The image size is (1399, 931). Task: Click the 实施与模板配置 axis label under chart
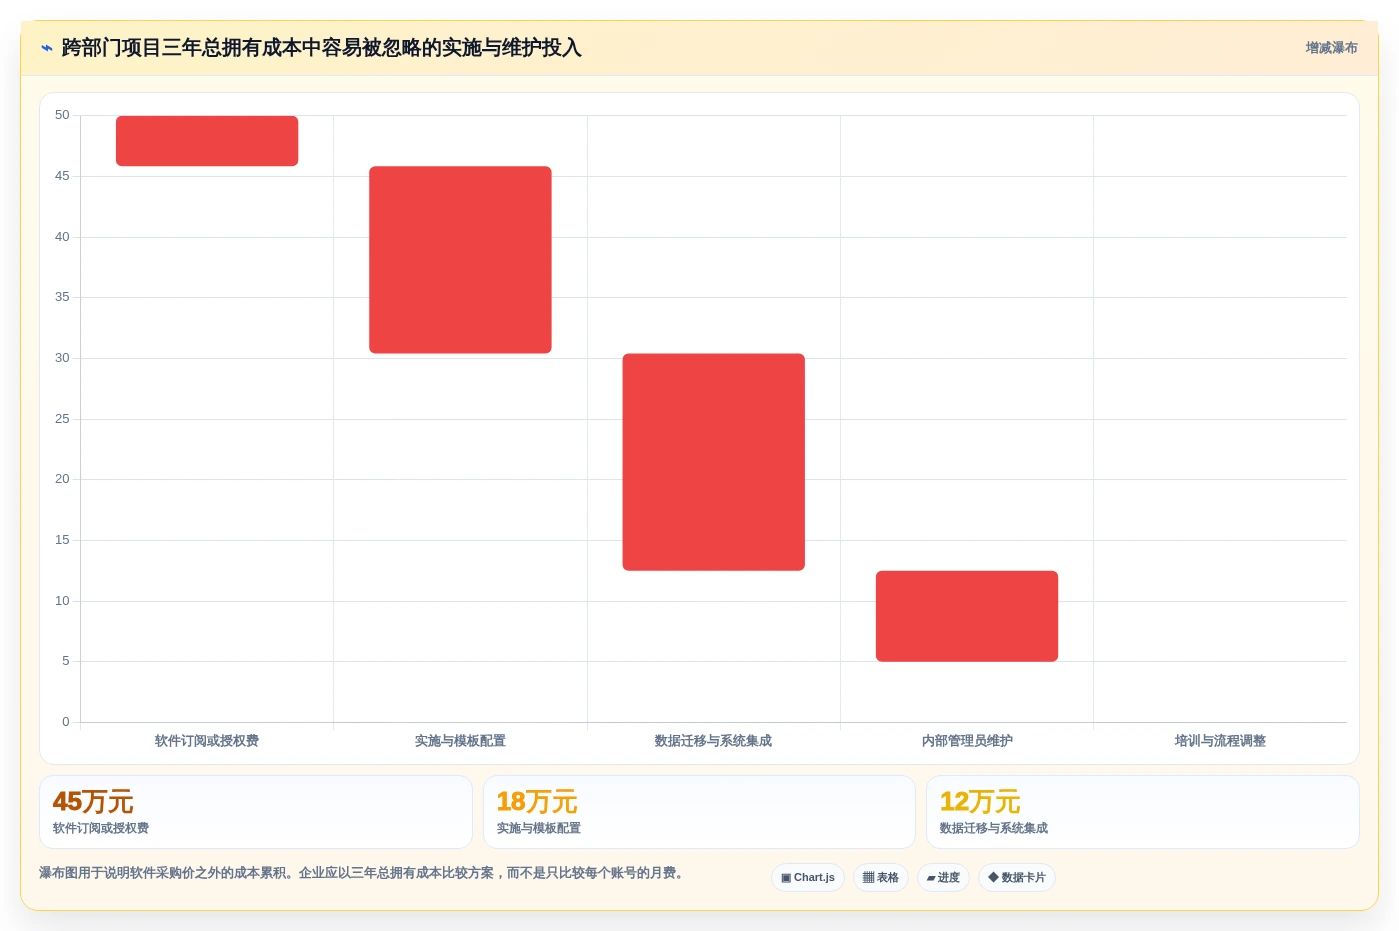460,741
